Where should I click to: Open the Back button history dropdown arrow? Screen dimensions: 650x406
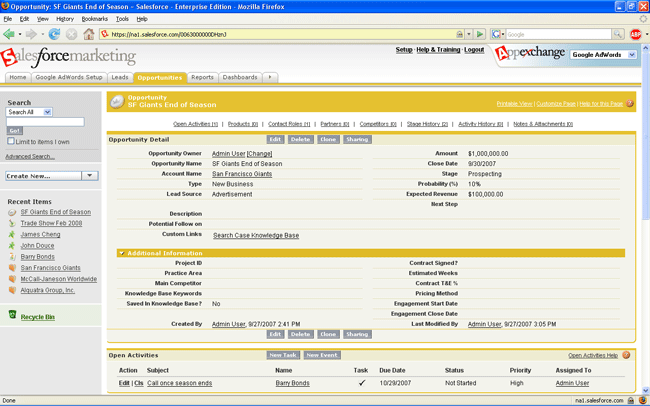coord(19,34)
